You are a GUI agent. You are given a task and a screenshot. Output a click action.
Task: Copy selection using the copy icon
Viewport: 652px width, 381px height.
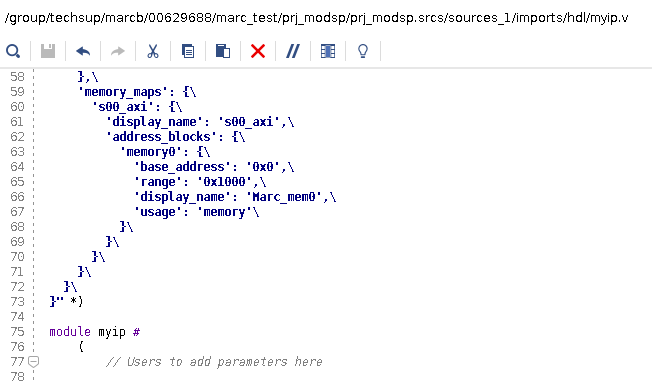(188, 51)
